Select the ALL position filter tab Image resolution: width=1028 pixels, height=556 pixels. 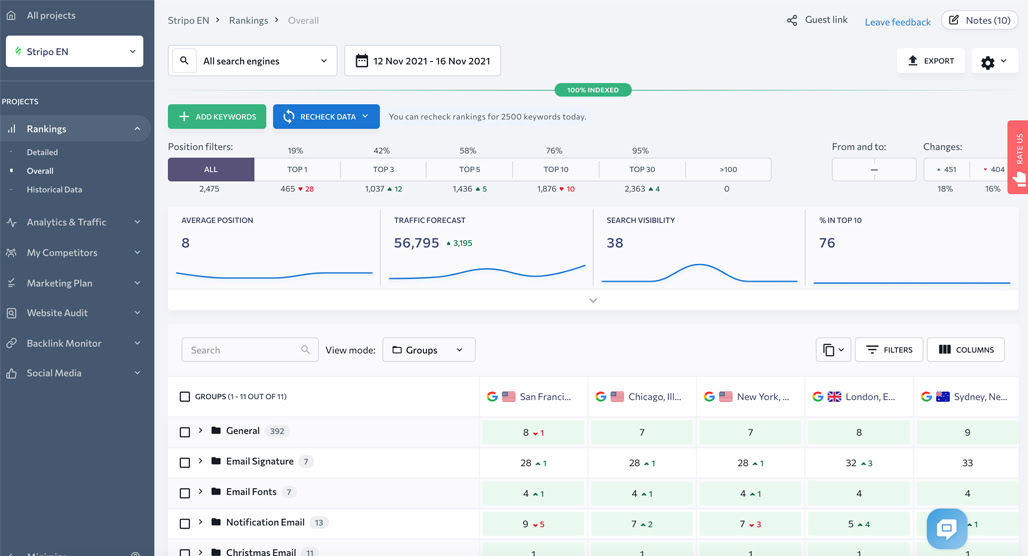(210, 169)
